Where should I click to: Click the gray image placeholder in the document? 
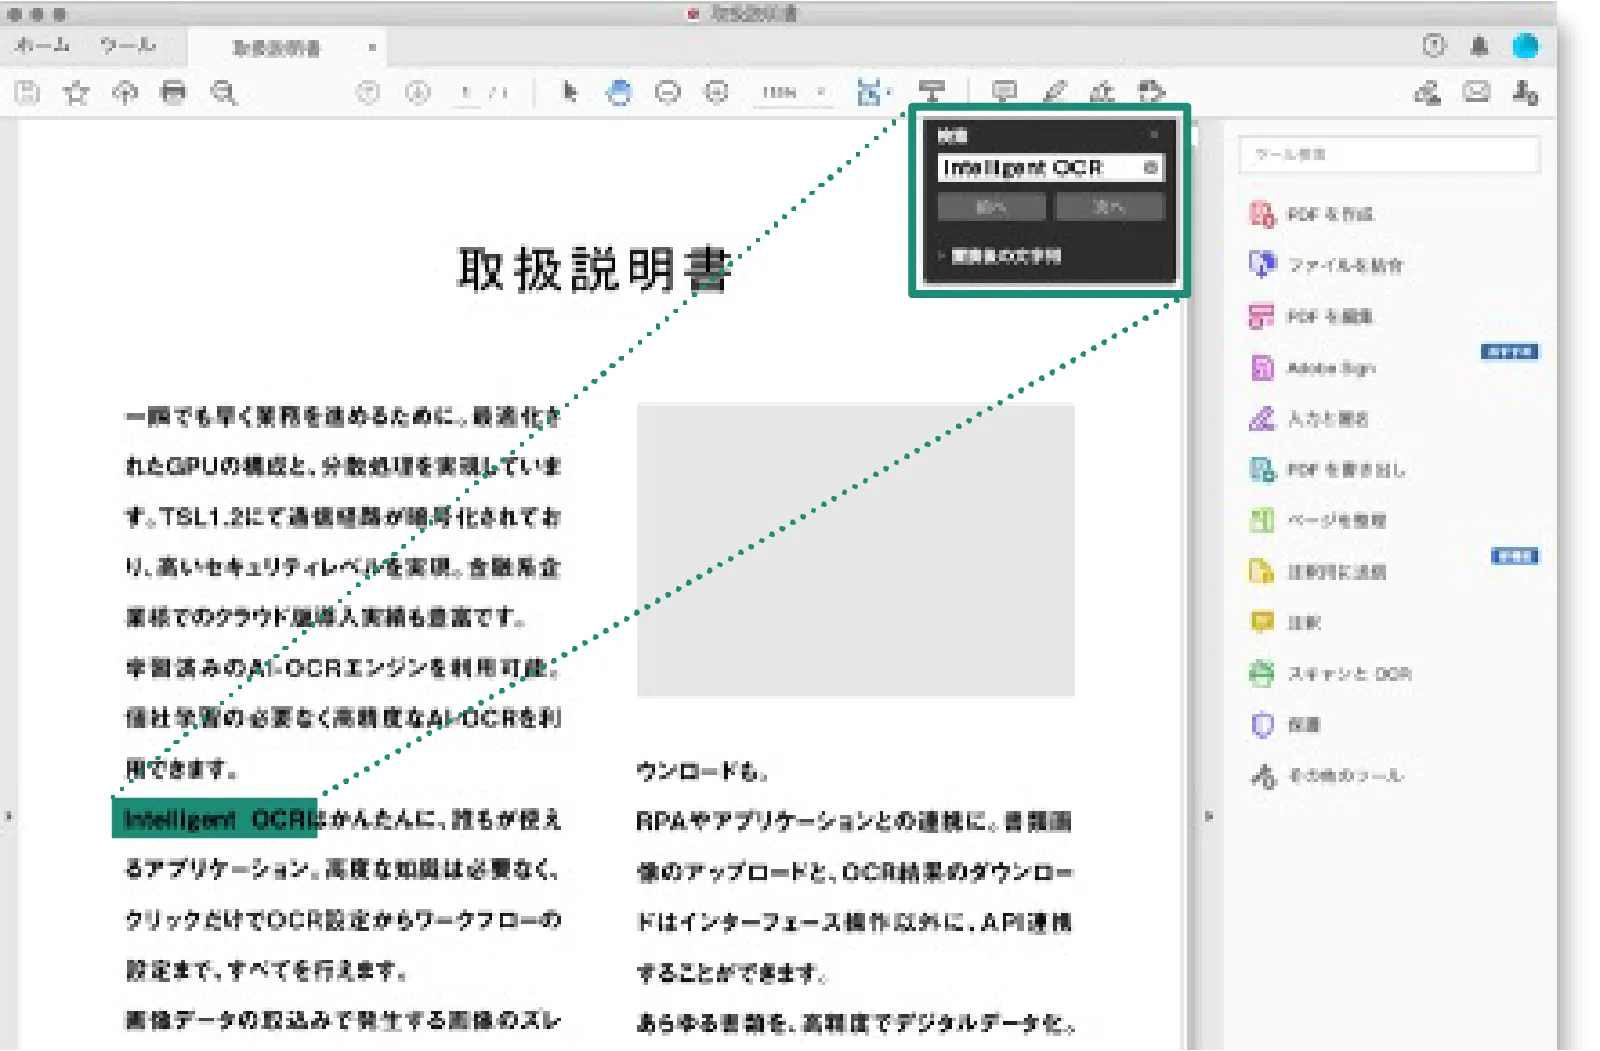coord(856,550)
